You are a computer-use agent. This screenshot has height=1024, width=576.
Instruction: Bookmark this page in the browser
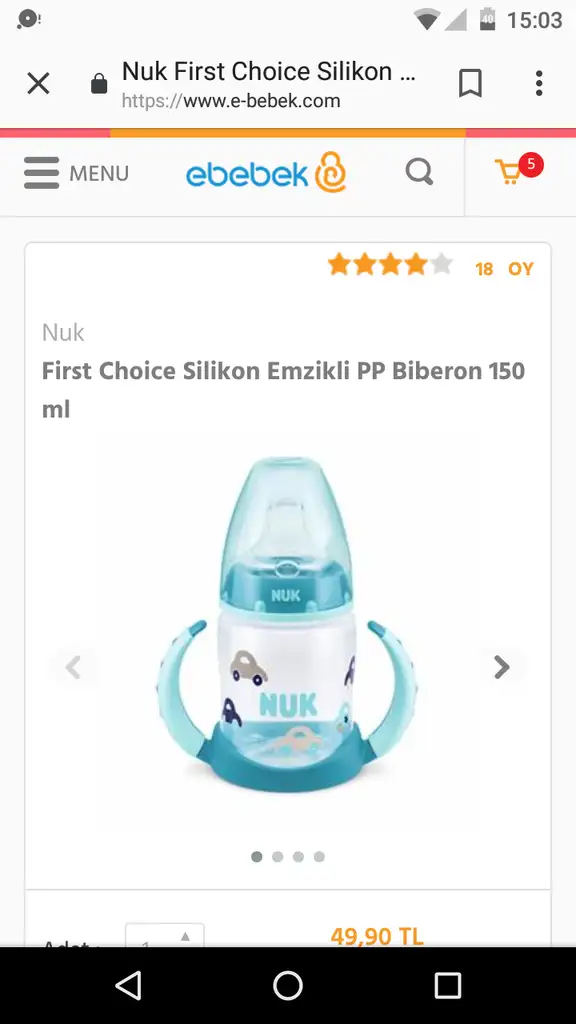[x=470, y=84]
